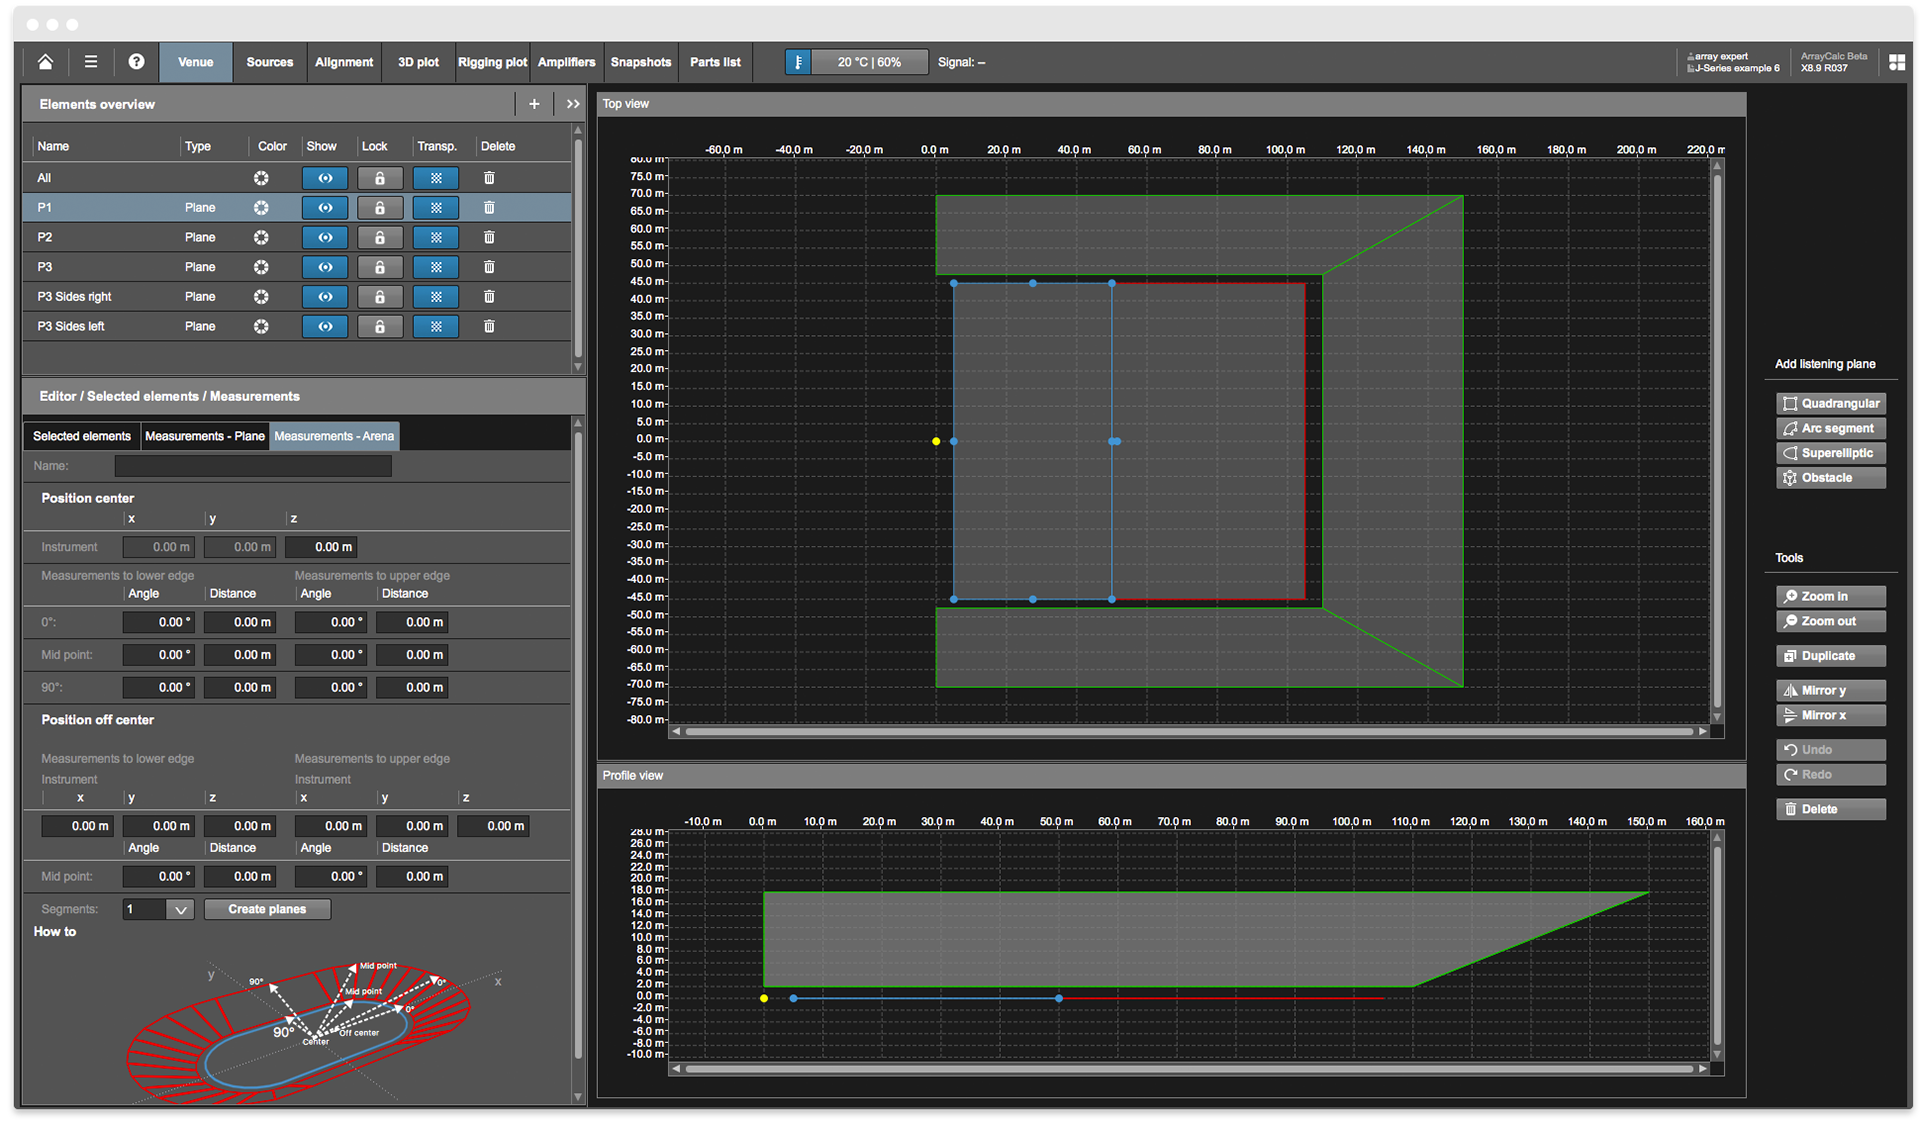The height and width of the screenshot is (1122, 1920).
Task: Open the Segments dropdown
Action: [180, 910]
